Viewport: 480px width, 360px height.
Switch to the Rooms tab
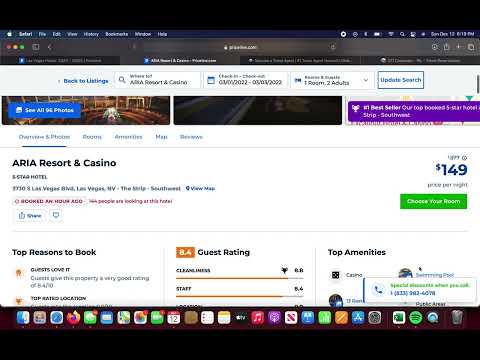tap(92, 137)
